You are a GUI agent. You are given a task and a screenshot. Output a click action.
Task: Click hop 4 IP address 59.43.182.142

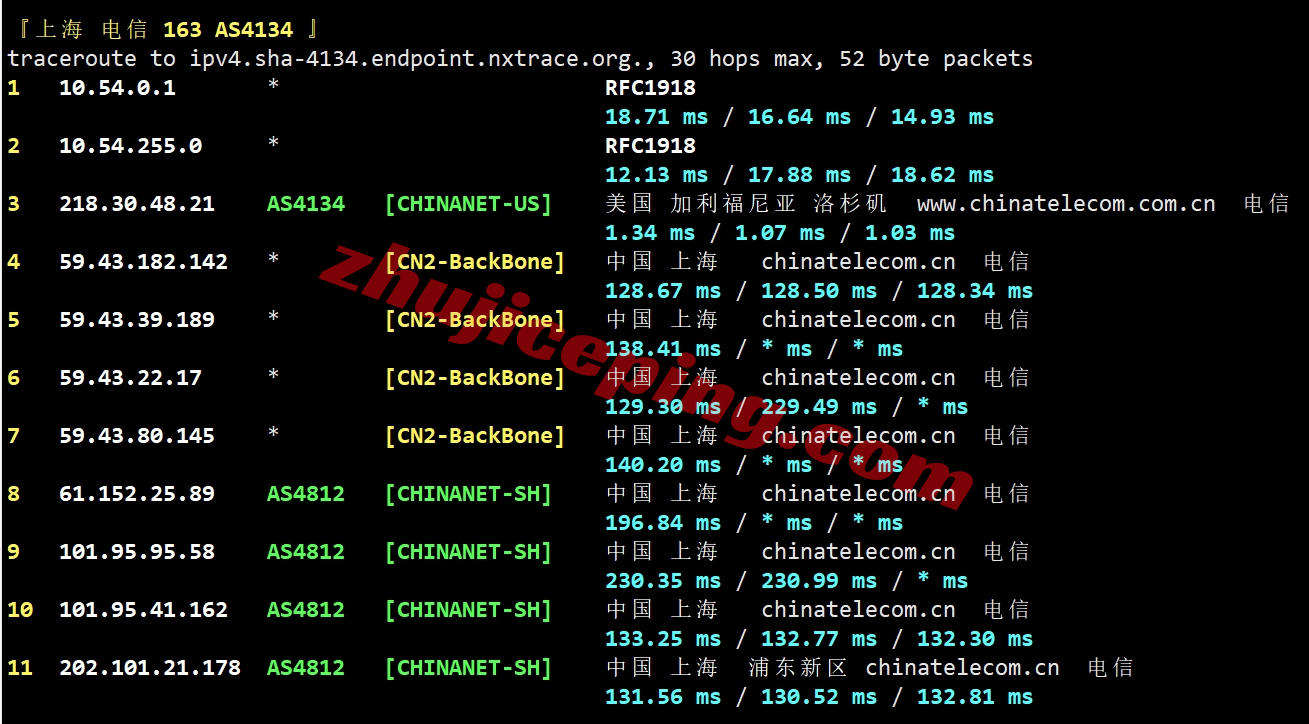[x=143, y=262]
